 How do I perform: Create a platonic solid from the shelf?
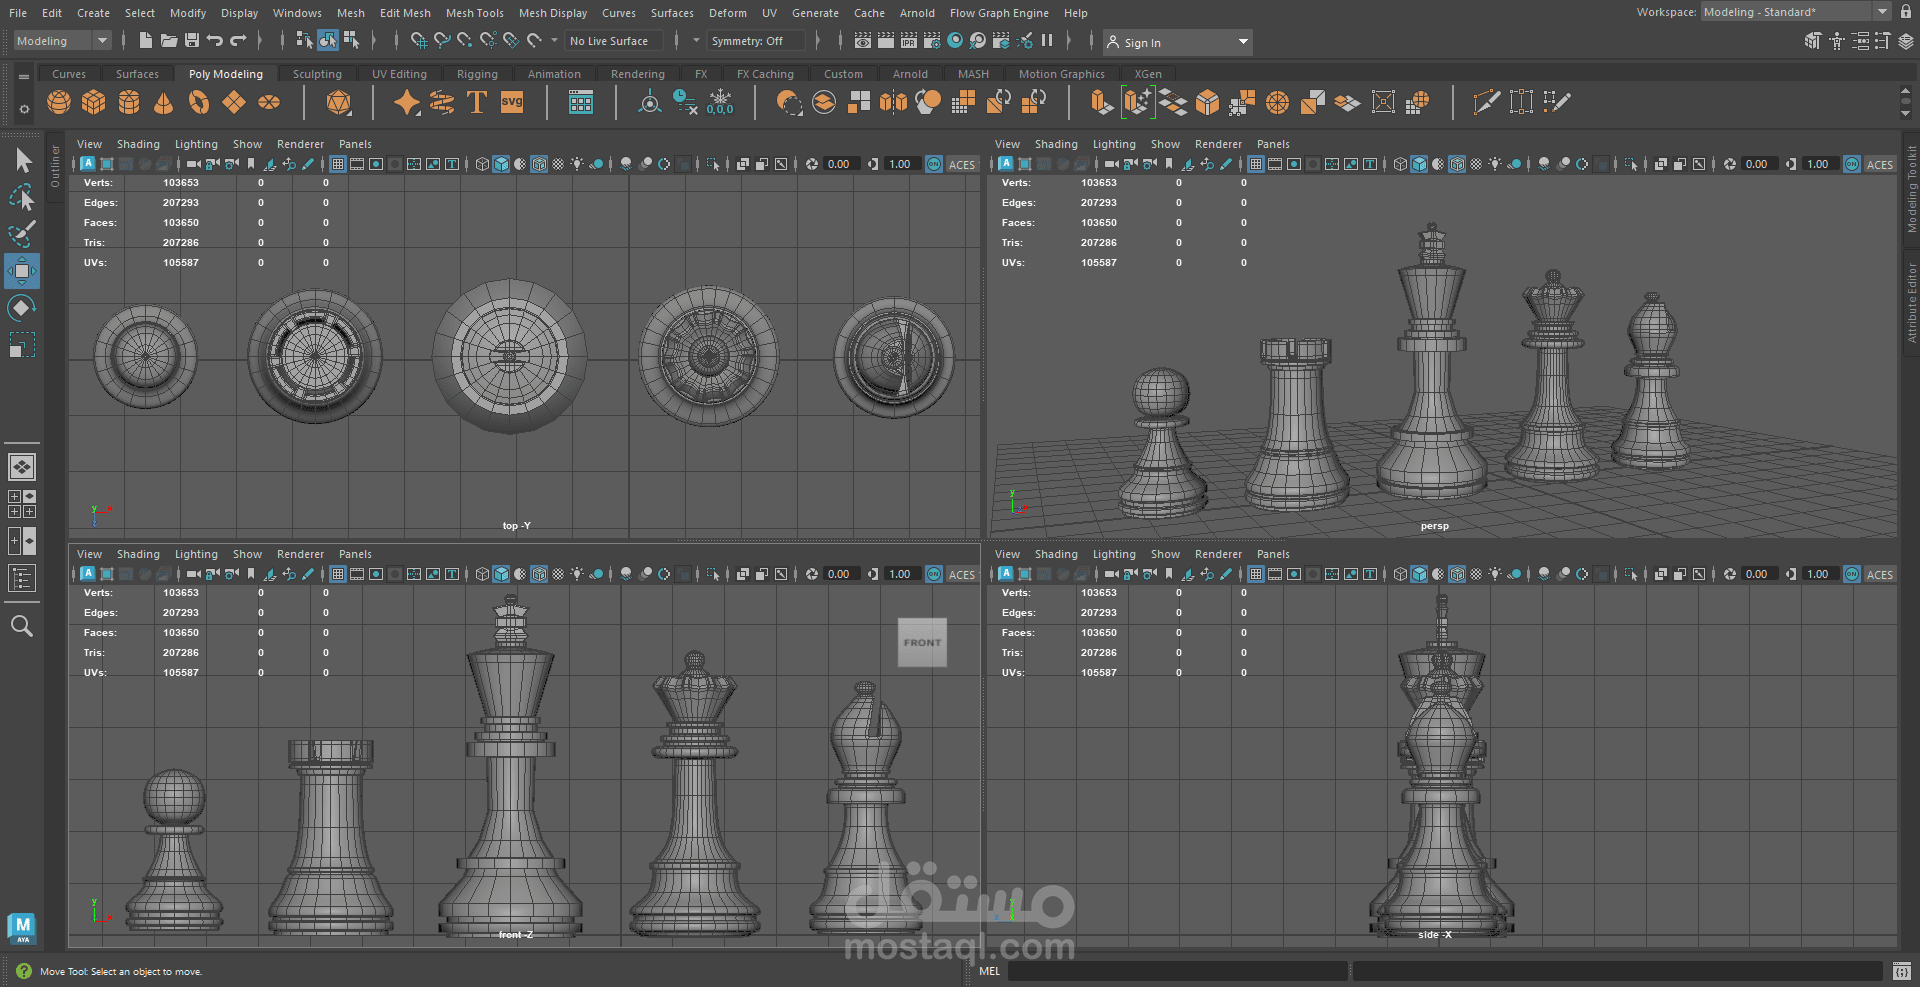point(339,102)
